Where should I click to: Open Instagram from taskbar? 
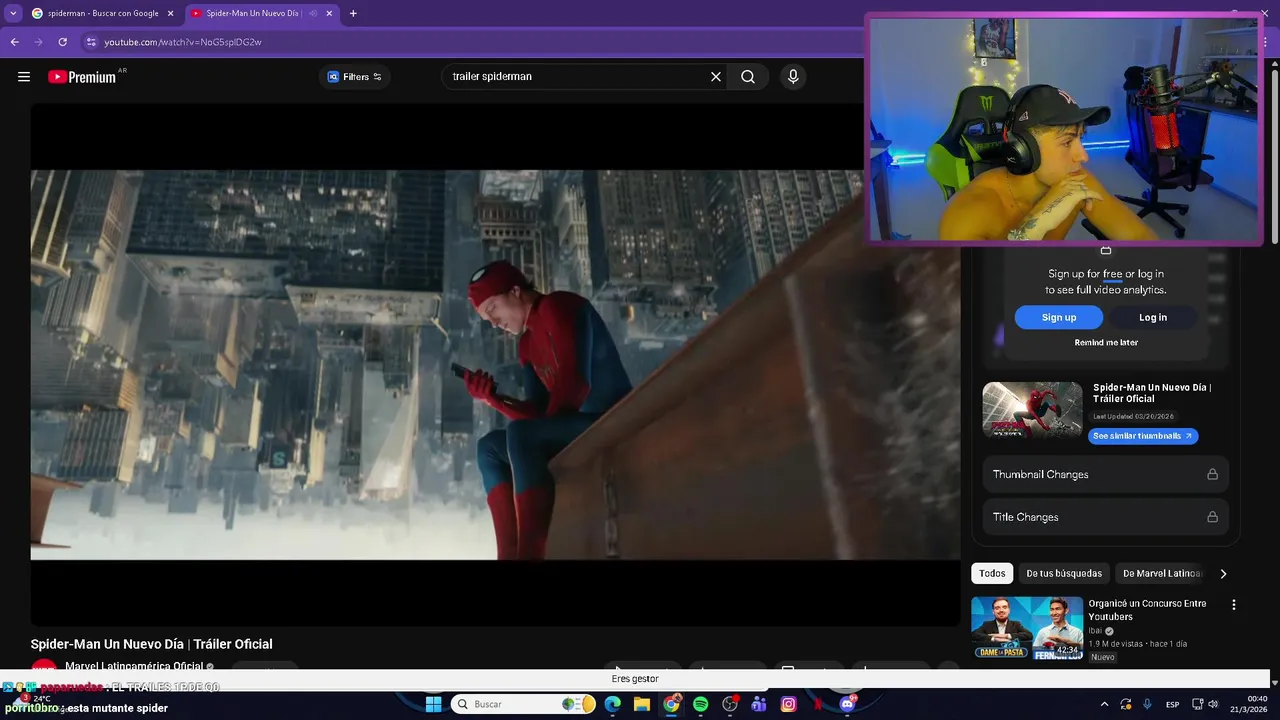pos(788,704)
